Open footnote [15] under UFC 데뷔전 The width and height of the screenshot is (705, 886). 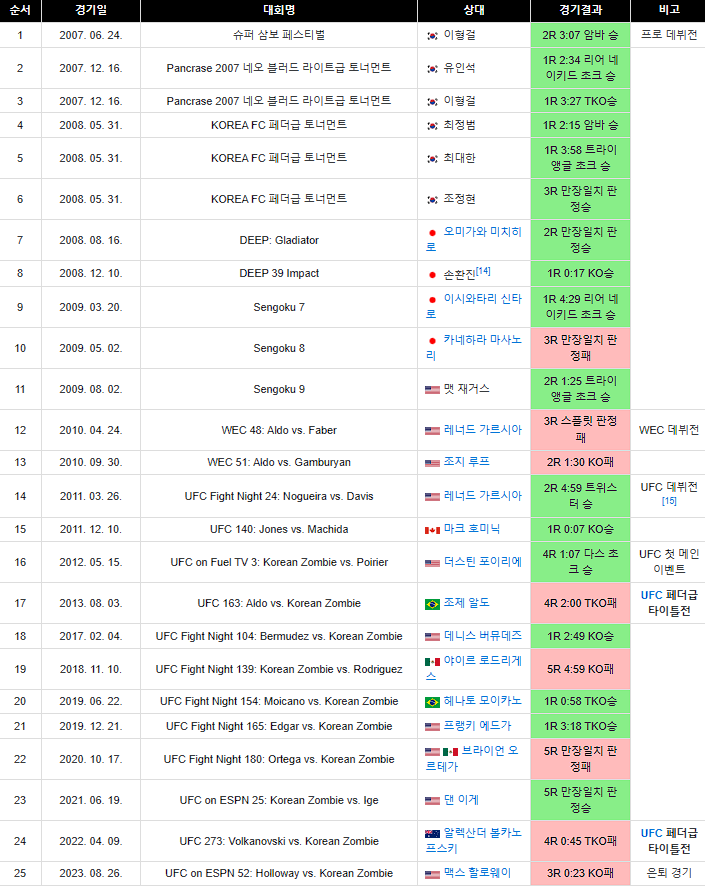coord(669,501)
